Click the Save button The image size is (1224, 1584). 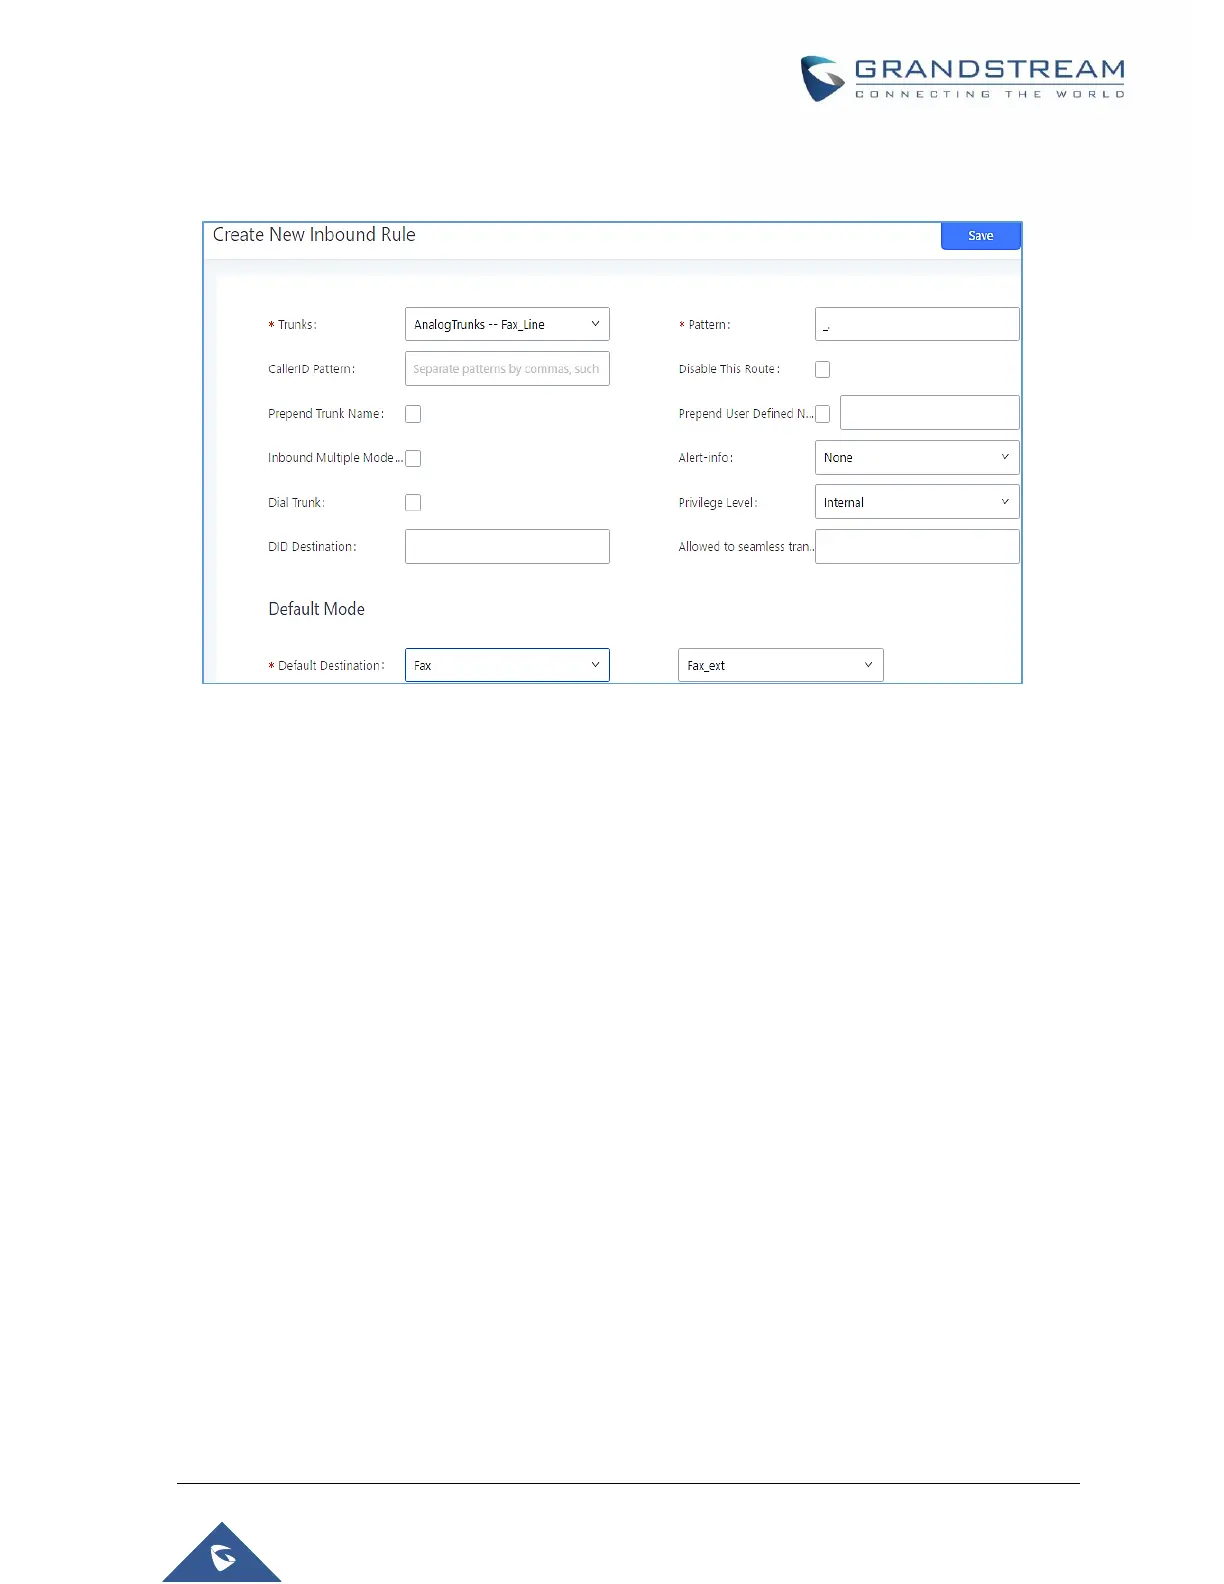click(x=980, y=236)
